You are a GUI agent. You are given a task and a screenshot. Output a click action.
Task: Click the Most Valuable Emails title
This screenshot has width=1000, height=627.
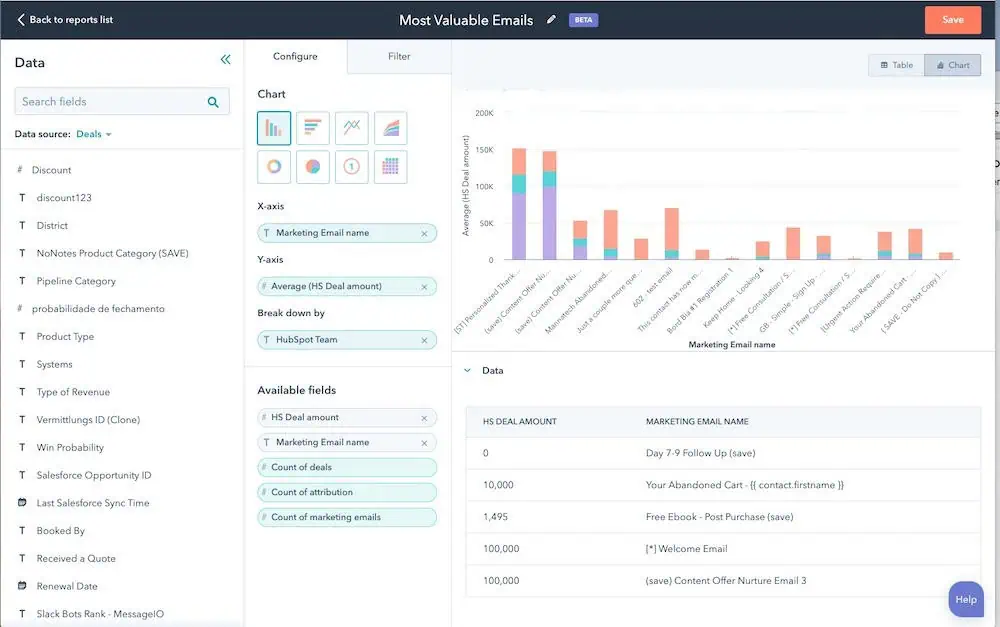[466, 20]
